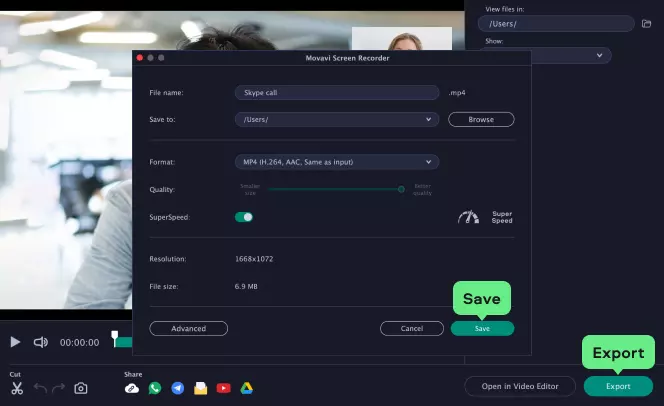664x406 pixels.
Task: Edit the File name field
Action: click(x=337, y=92)
